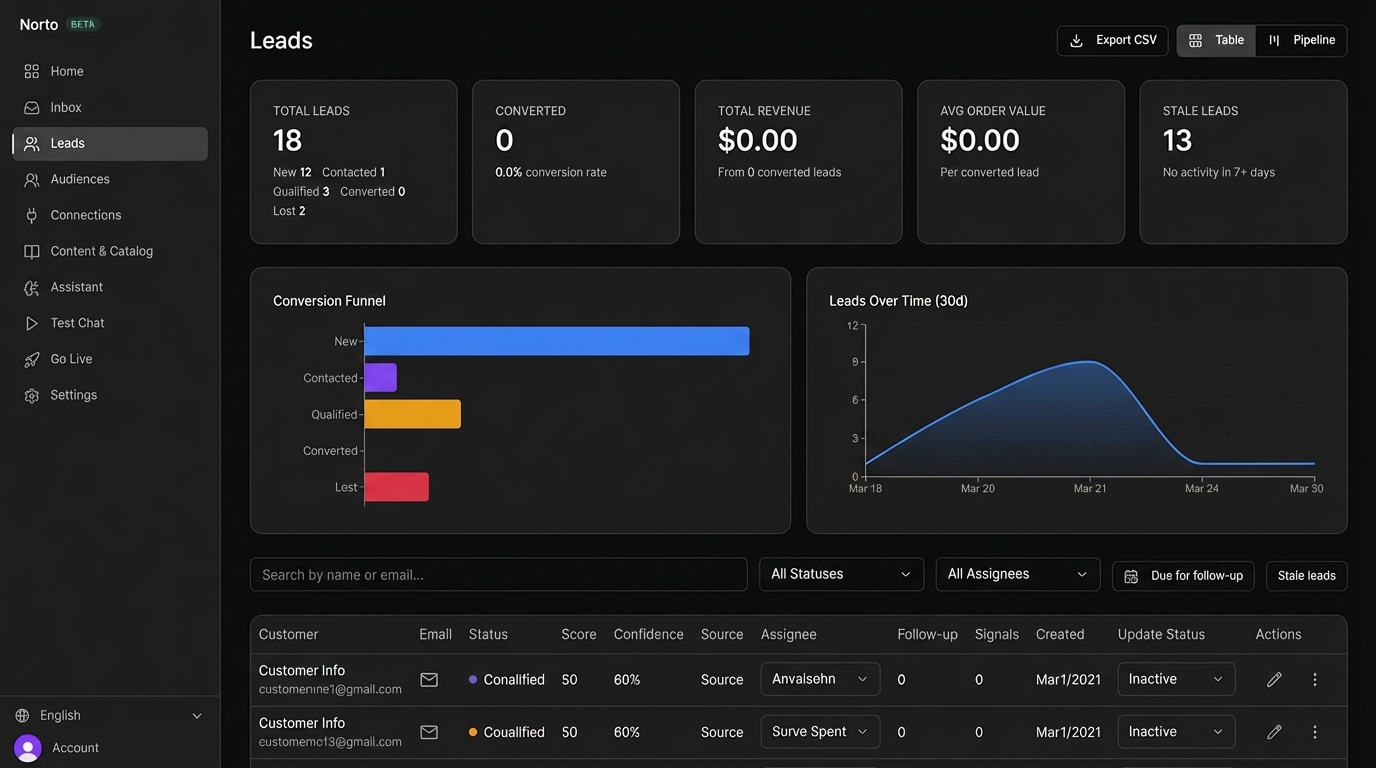Click the calendar icon in Due for follow-up
The width and height of the screenshot is (1376, 768).
1131,576
